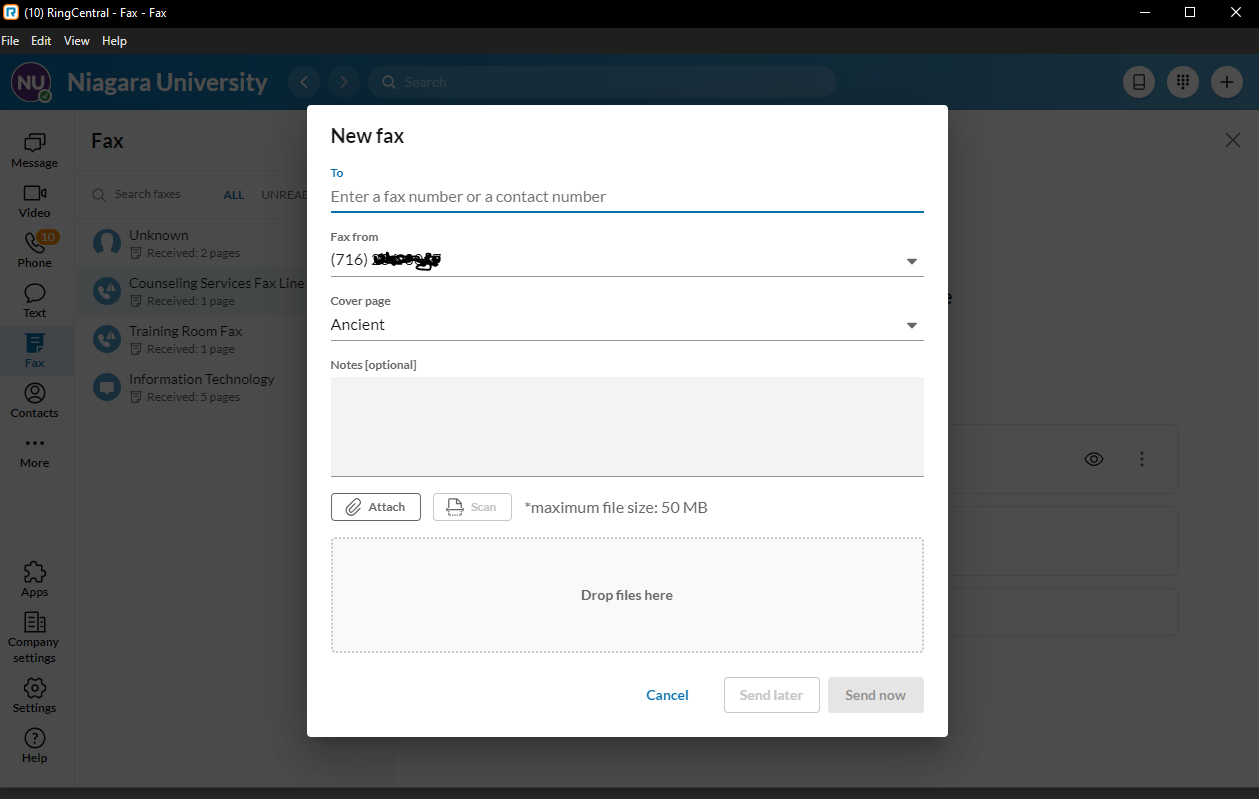Viewport: 1259px width, 799px height.
Task: Select the Training Room Fax entry
Action: coord(191,338)
